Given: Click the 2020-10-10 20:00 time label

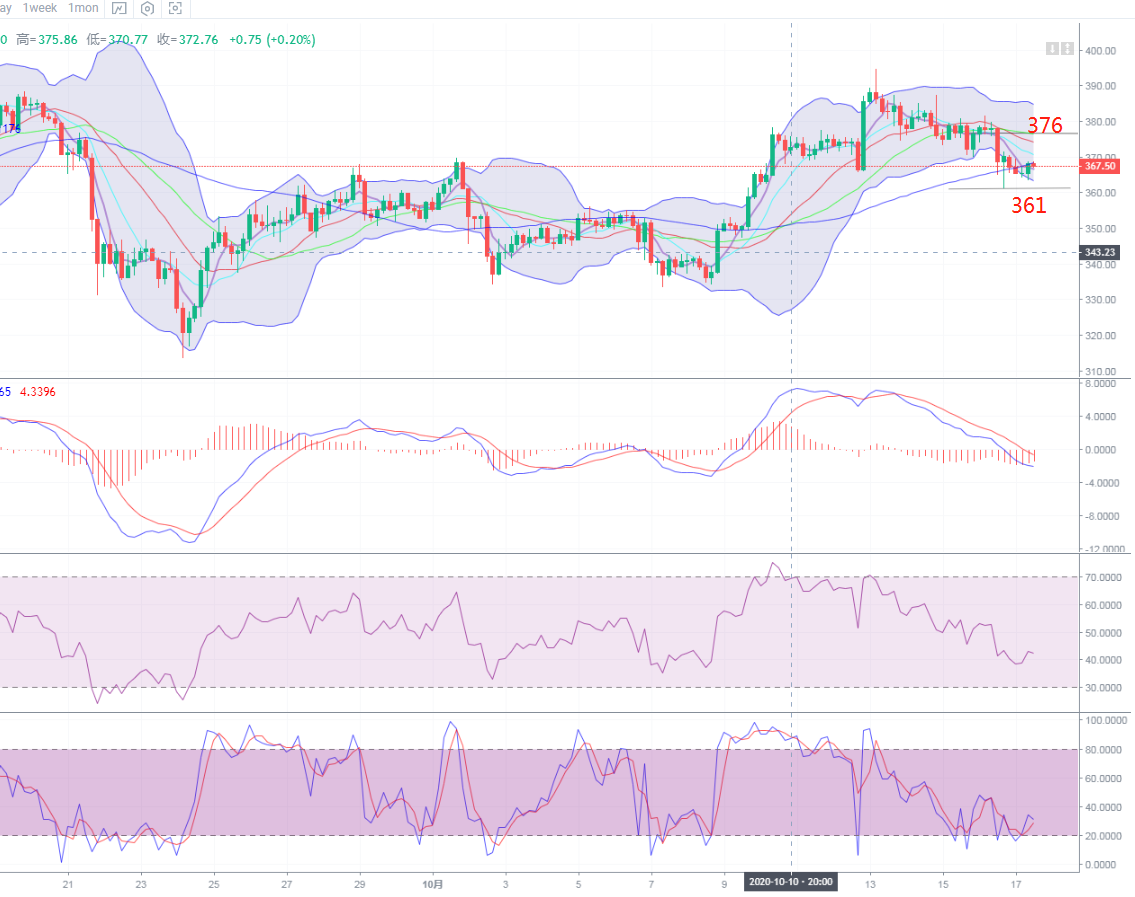Looking at the screenshot, I should tap(790, 882).
